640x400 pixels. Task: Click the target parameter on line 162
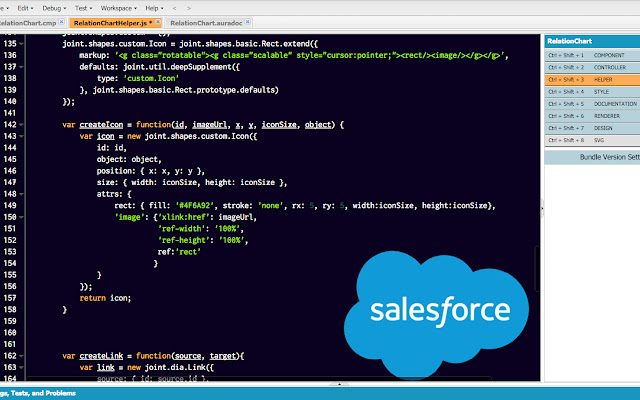coord(223,356)
